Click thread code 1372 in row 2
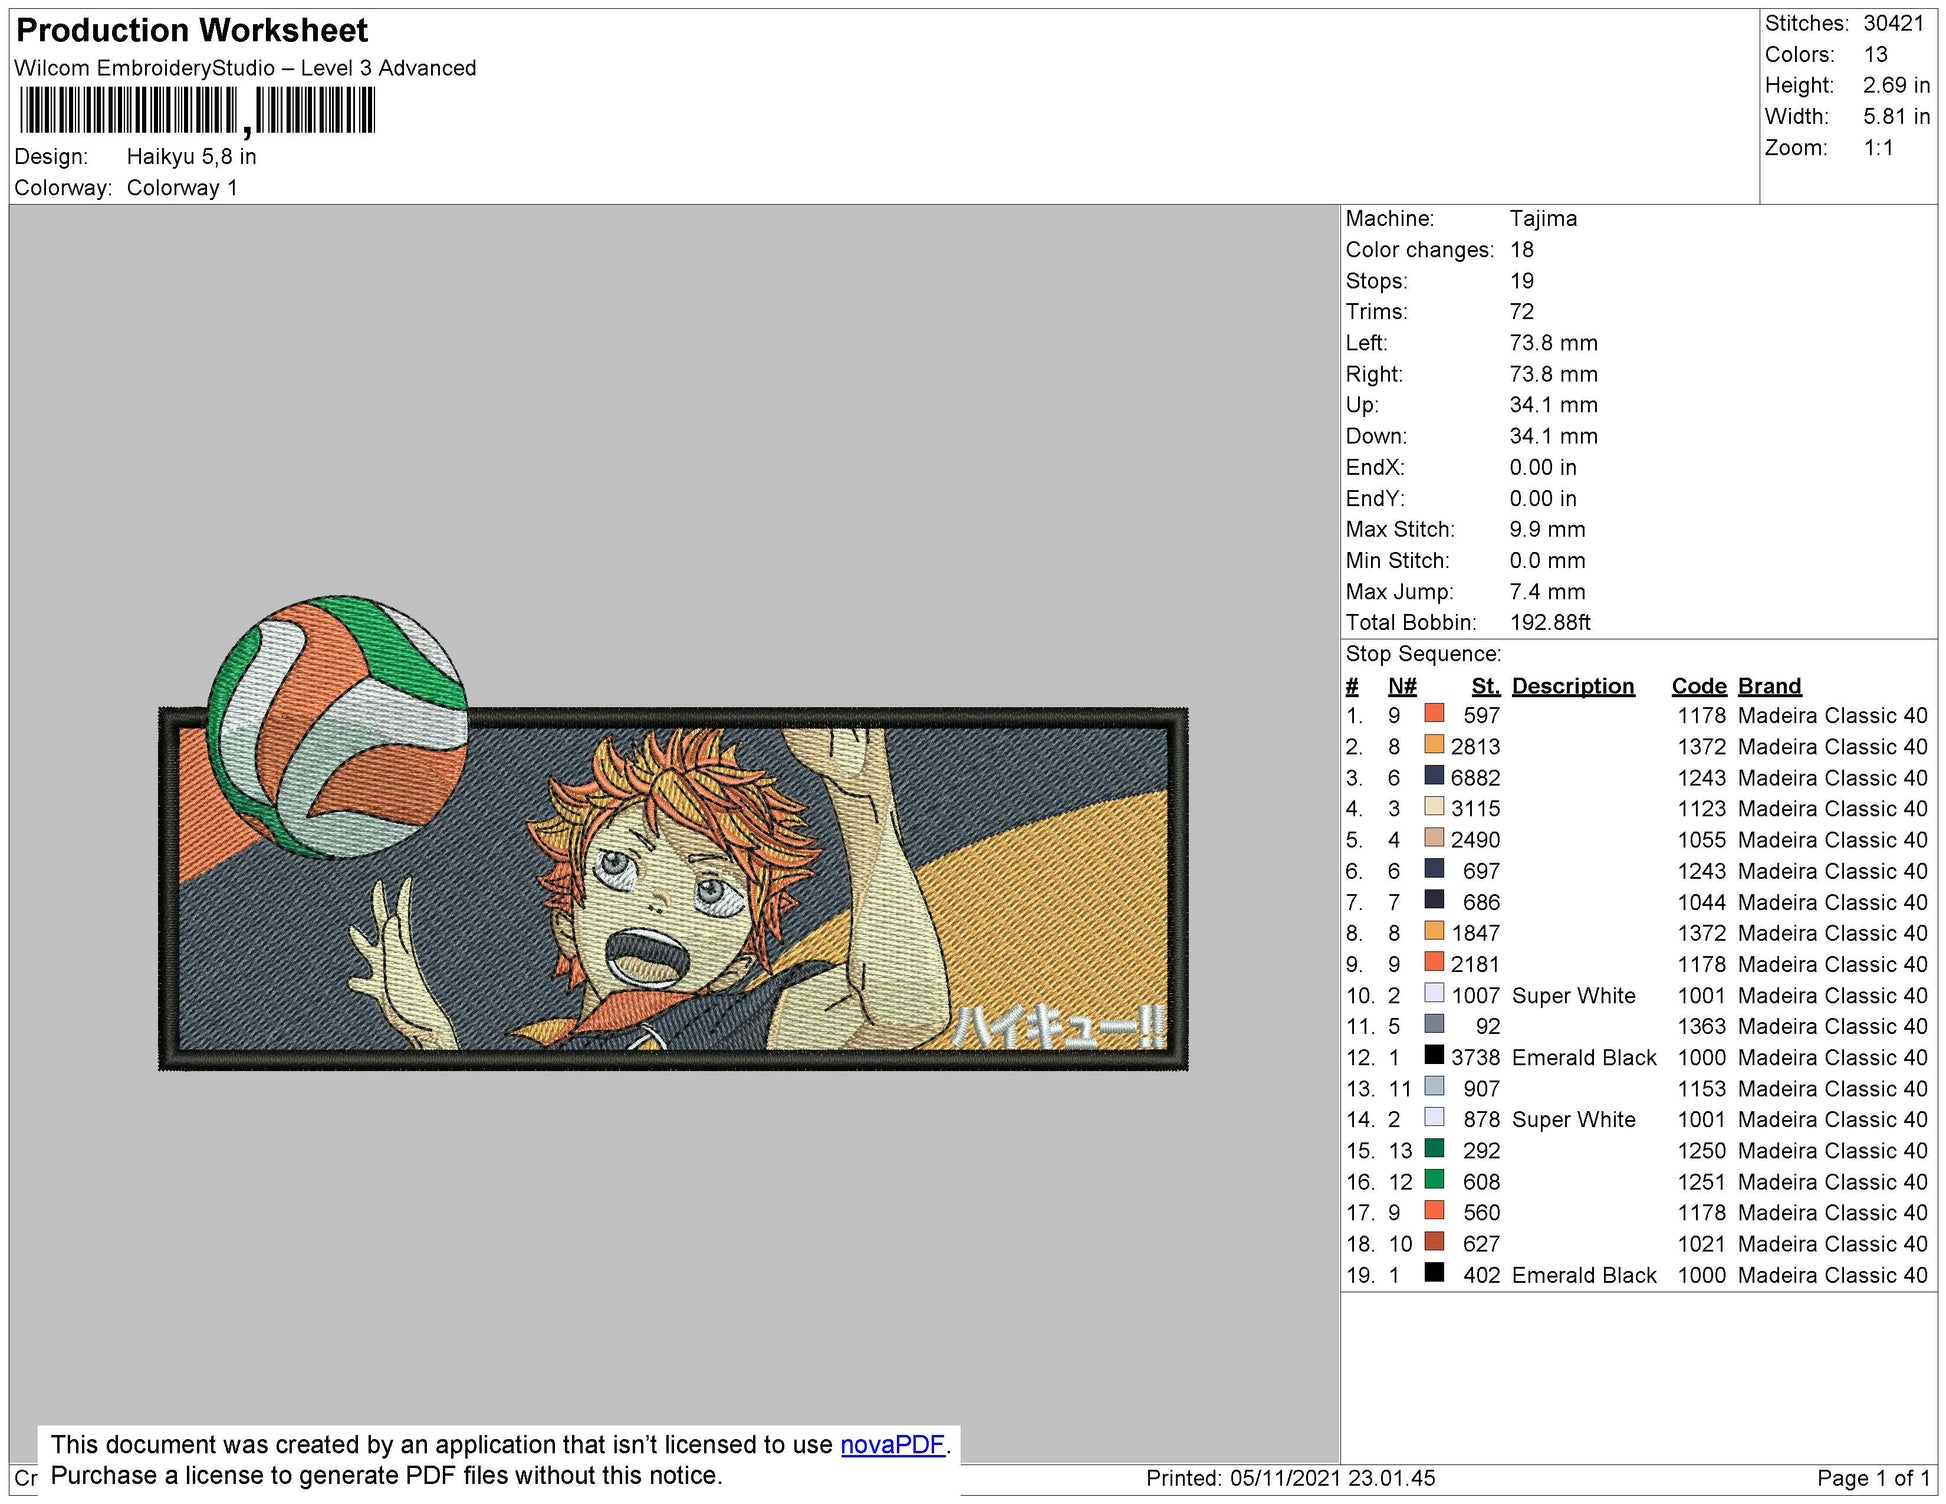Viewport: 1946px width, 1504px height. pyautogui.click(x=1702, y=747)
